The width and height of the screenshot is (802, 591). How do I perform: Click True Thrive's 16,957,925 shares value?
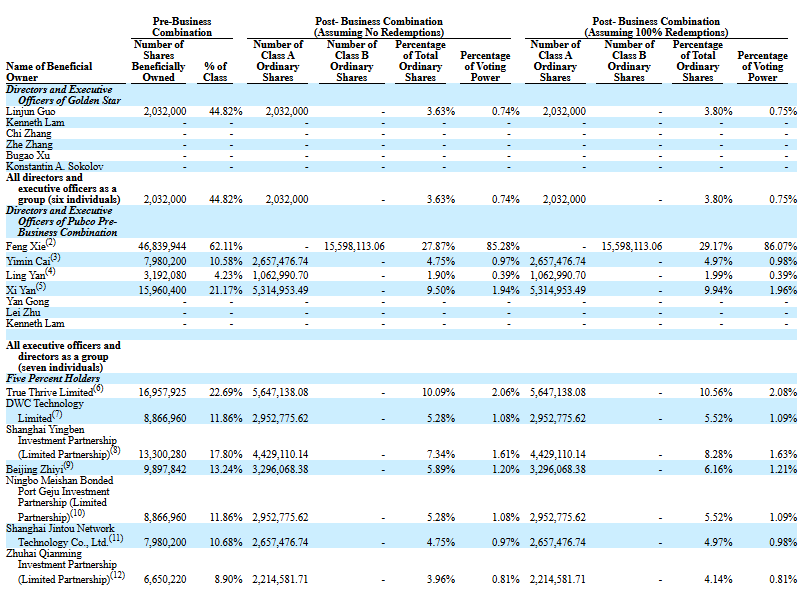tap(162, 392)
